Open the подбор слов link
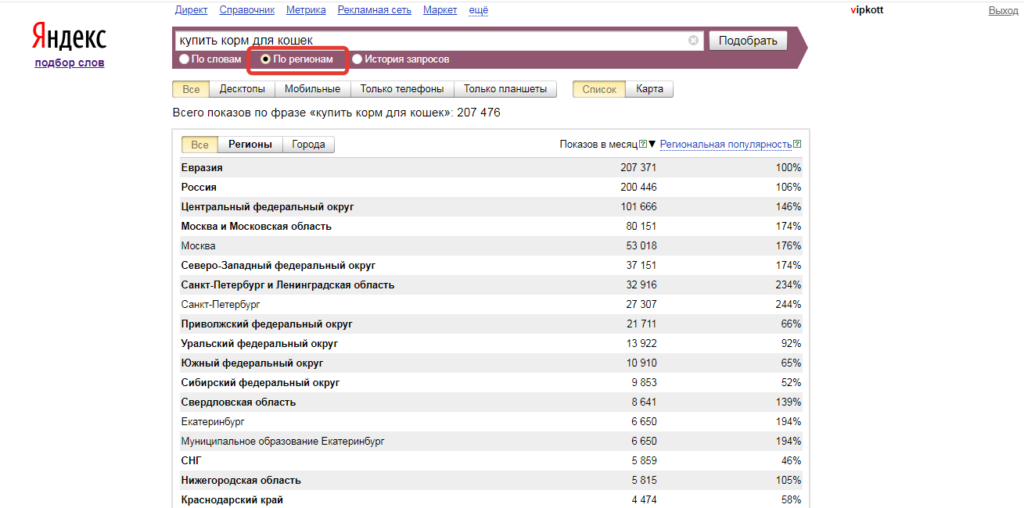Image resolution: width=1024 pixels, height=508 pixels. (69, 63)
